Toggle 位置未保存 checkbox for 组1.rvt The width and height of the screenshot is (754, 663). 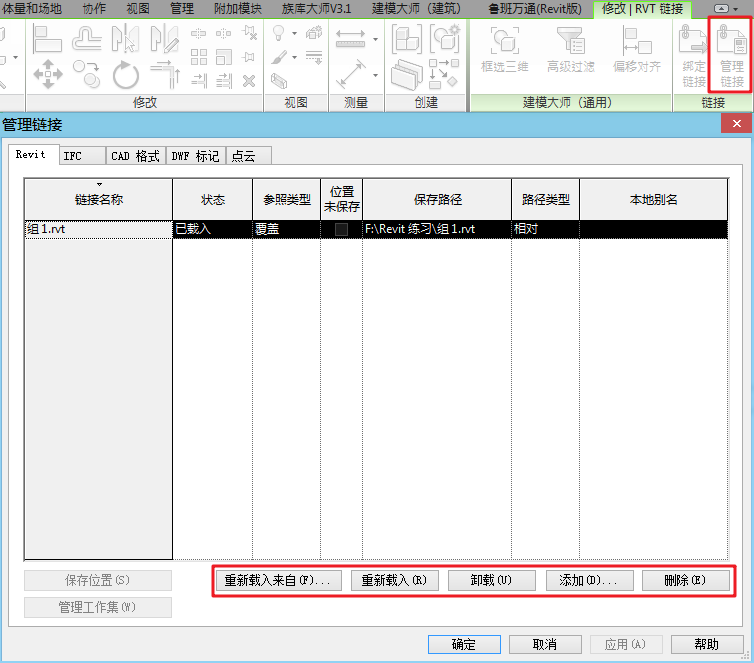[x=341, y=229]
